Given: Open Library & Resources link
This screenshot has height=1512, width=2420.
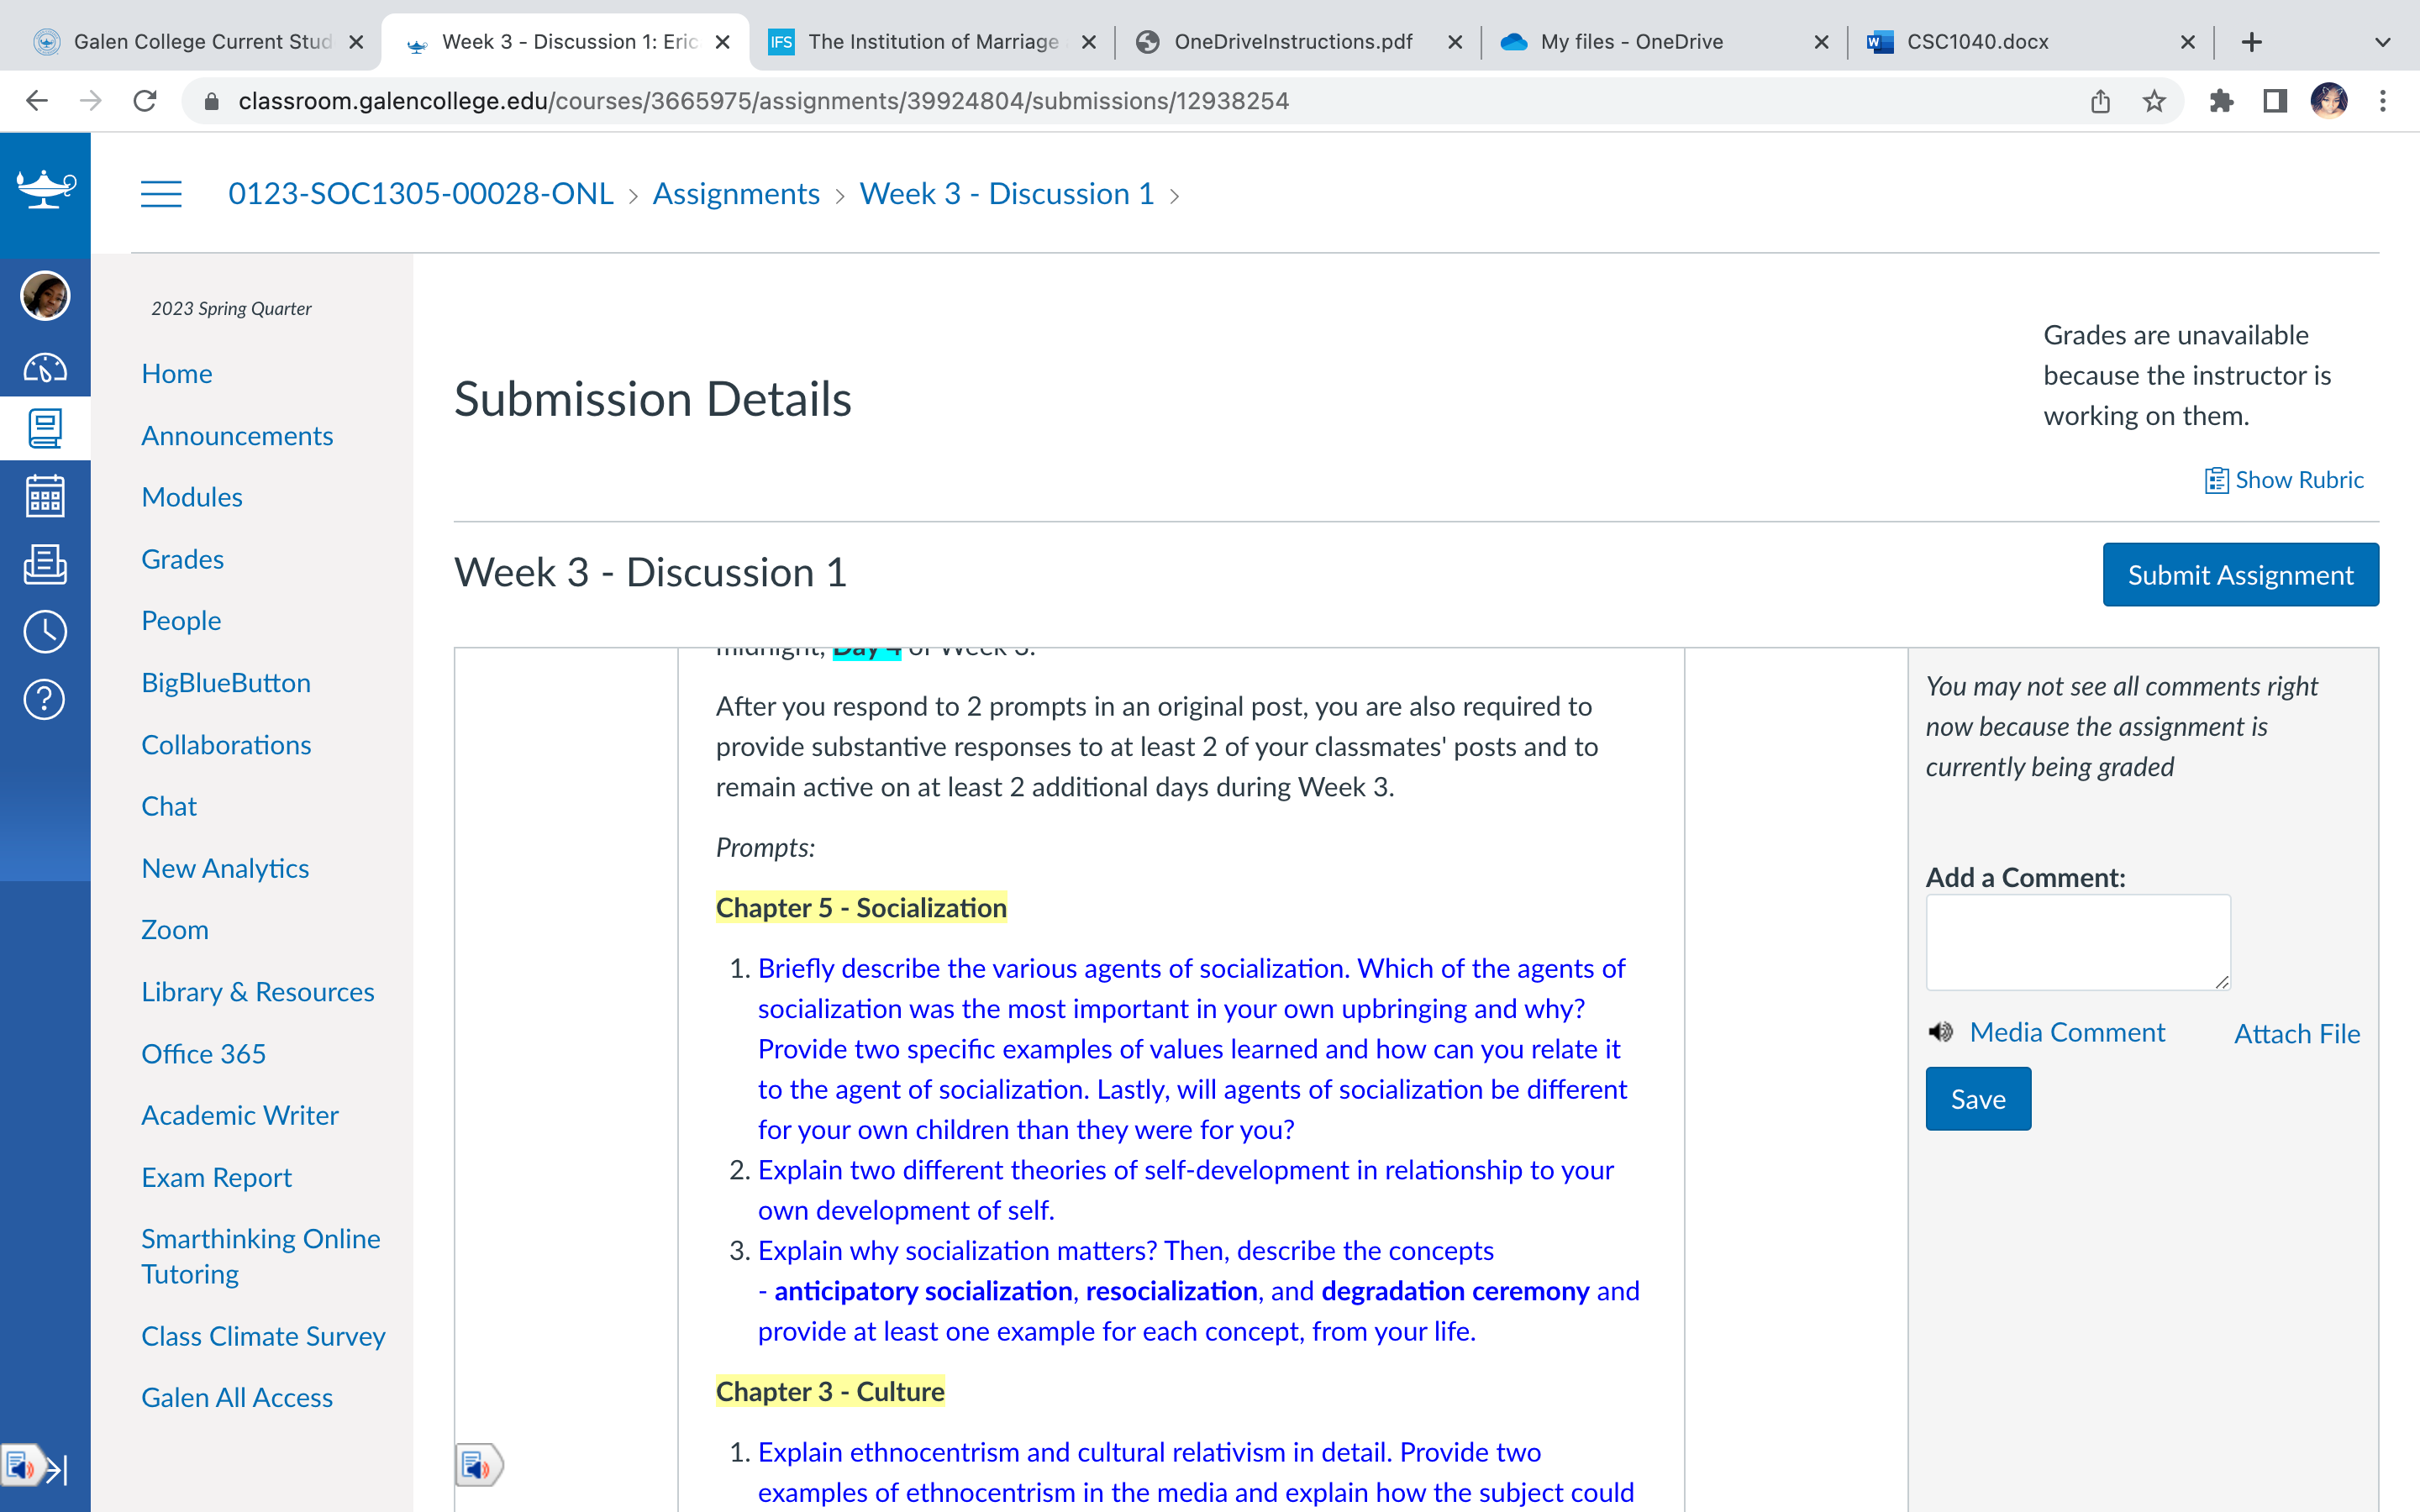Looking at the screenshot, I should (258, 992).
